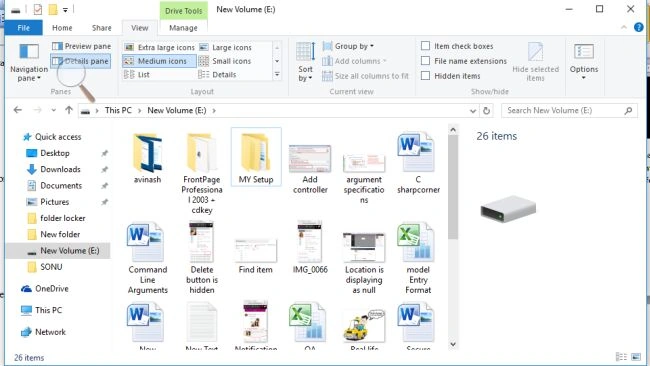Open the Group by dropdown
Screen dimensions: 650x366
point(348,46)
